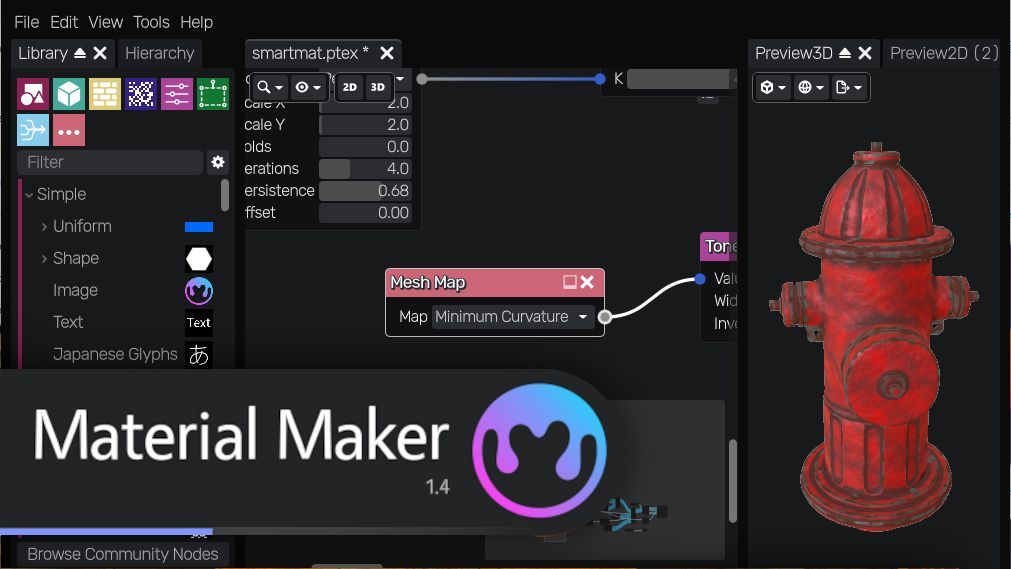Close the Mesh Map node

point(587,282)
